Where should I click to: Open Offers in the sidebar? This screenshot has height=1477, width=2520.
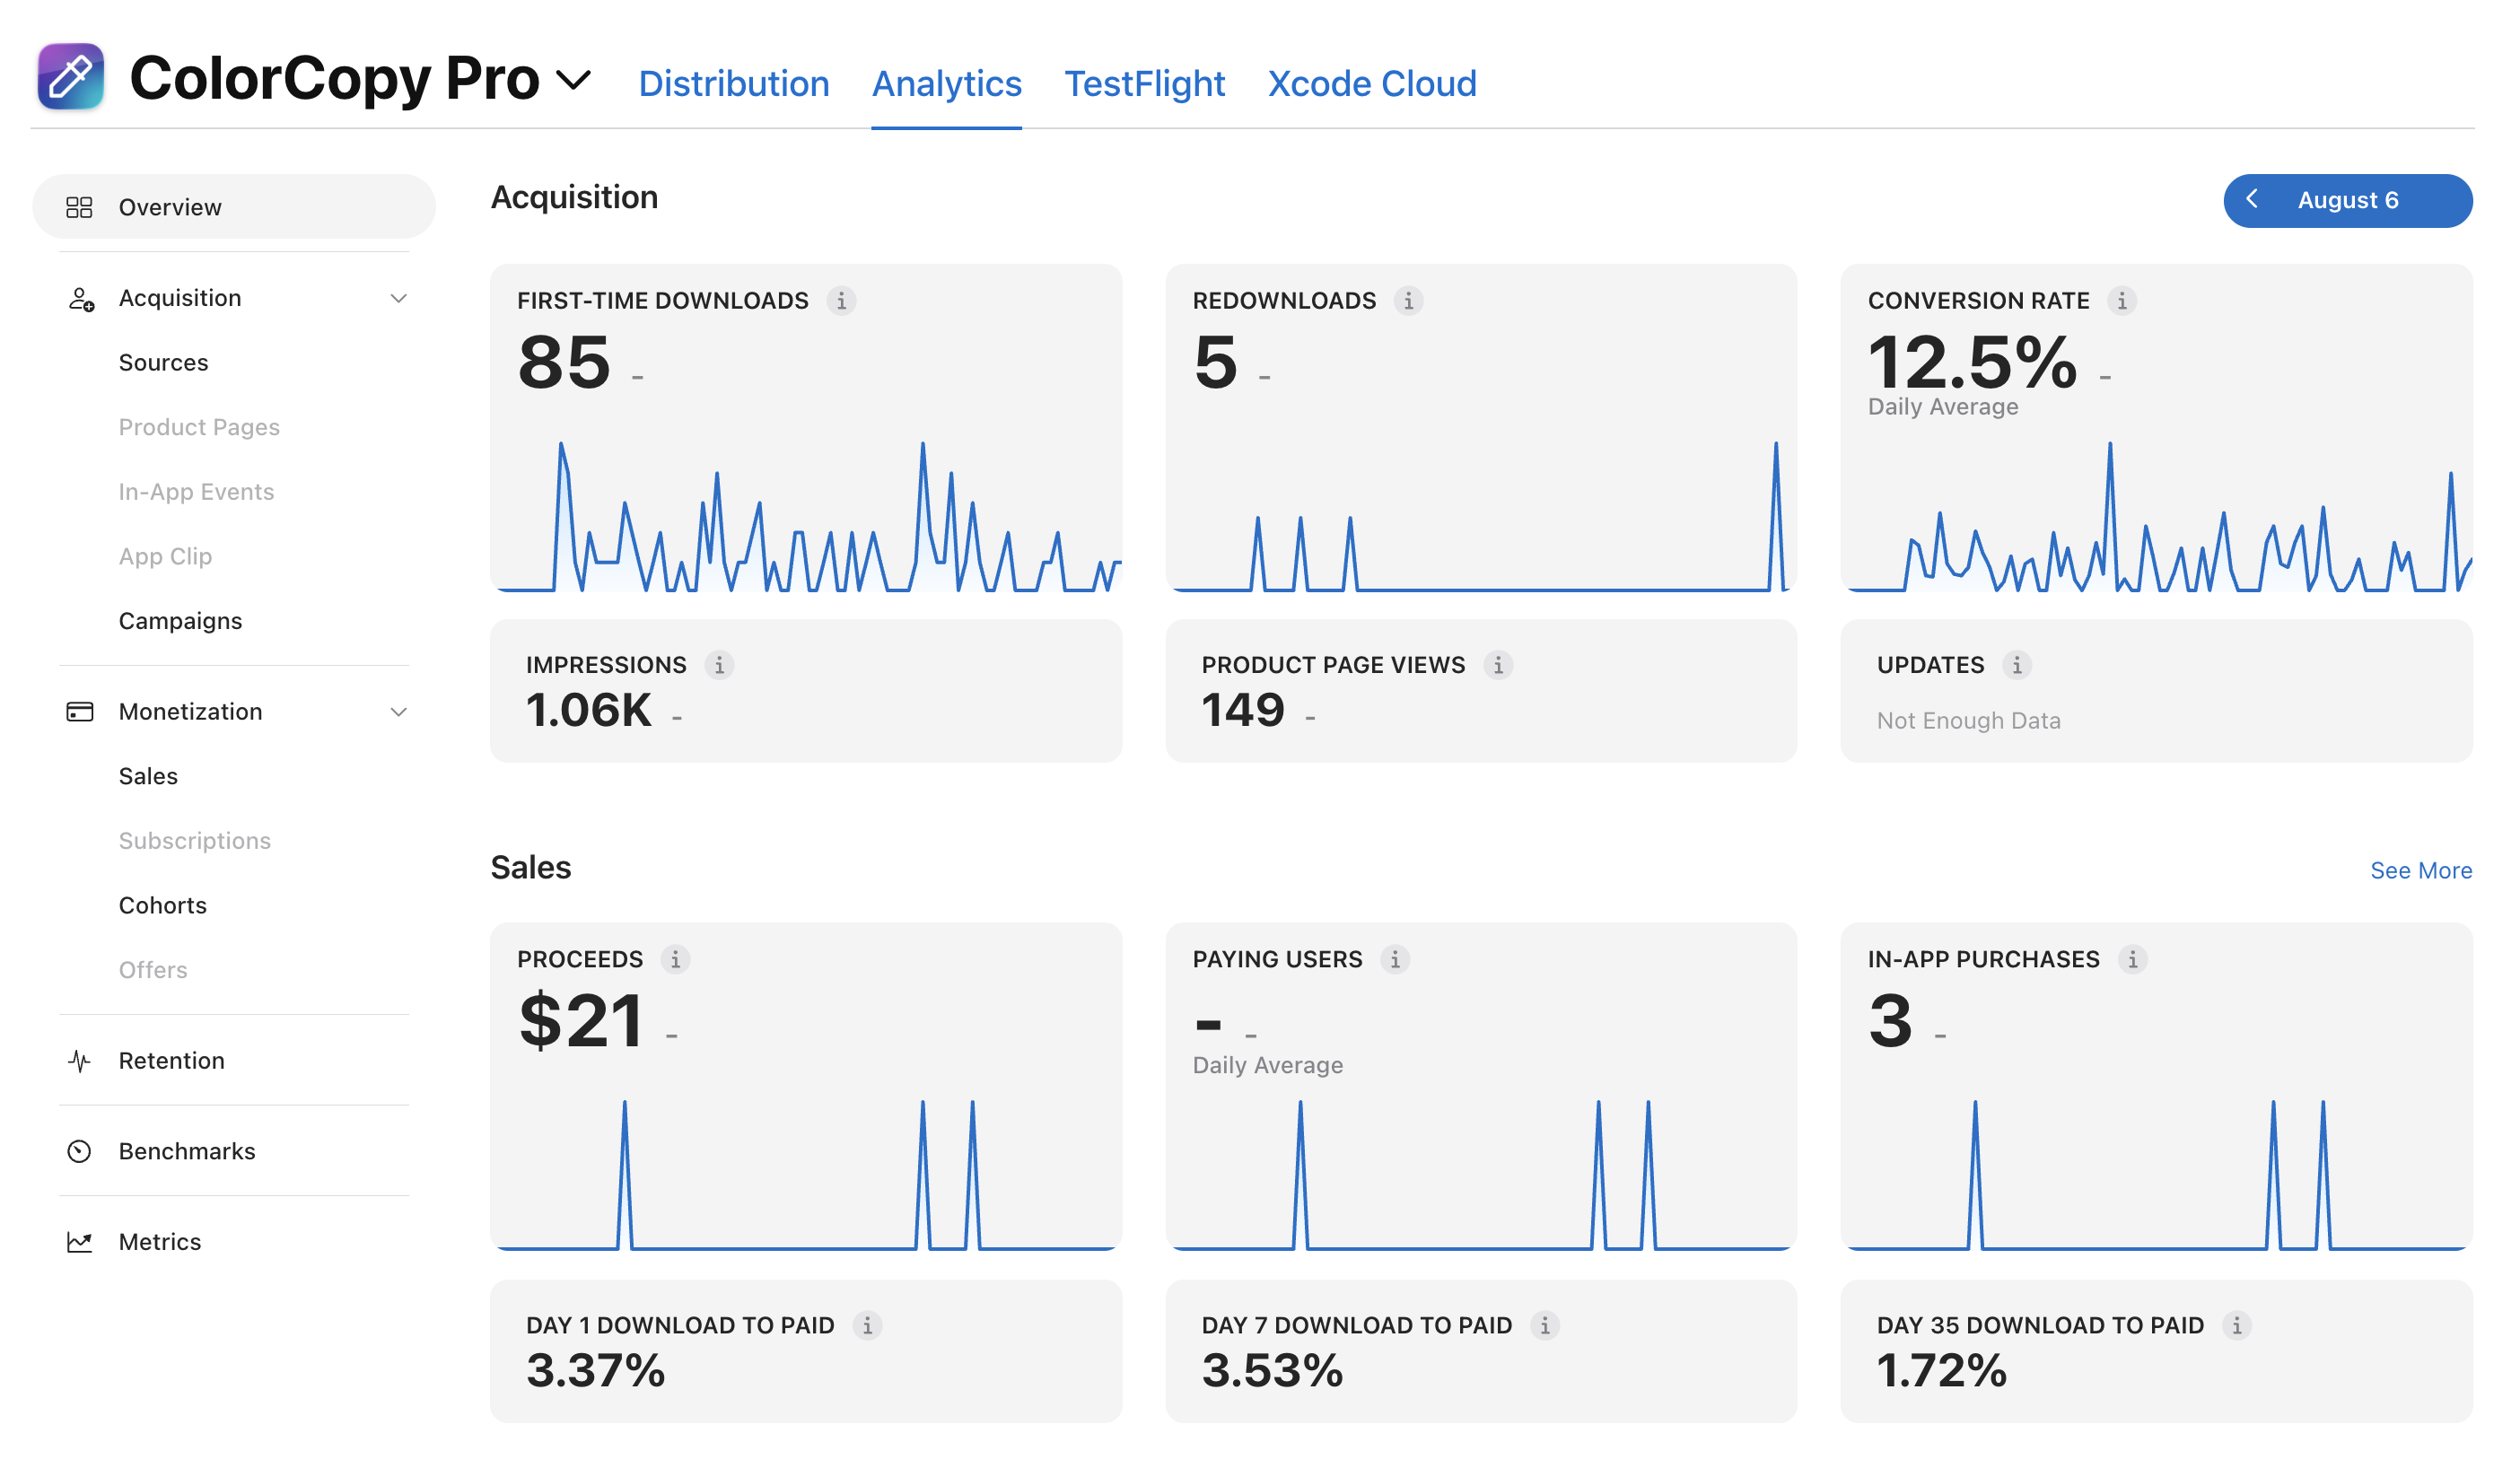pos(153,970)
